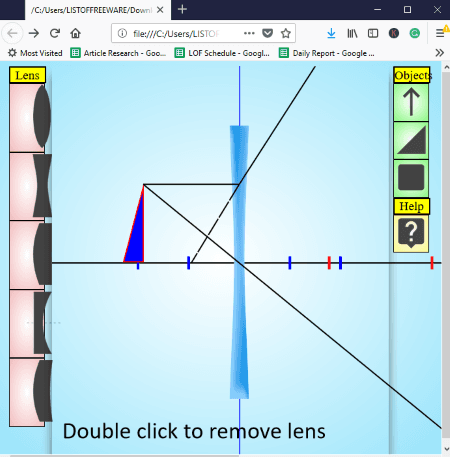Click the red marker beside the blue marker

[329, 263]
